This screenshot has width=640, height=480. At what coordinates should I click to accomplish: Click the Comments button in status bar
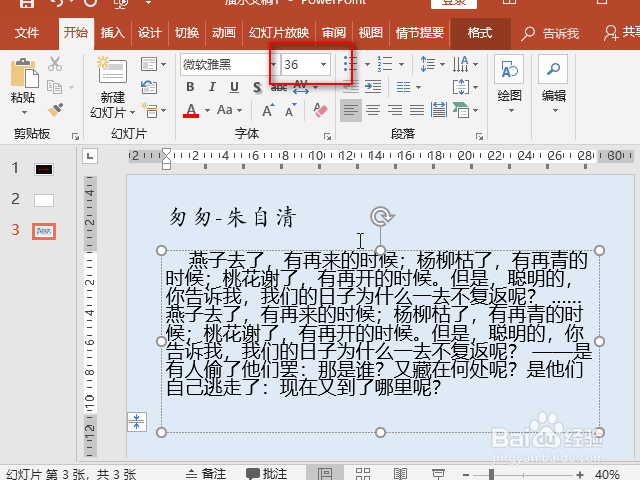coord(267,473)
